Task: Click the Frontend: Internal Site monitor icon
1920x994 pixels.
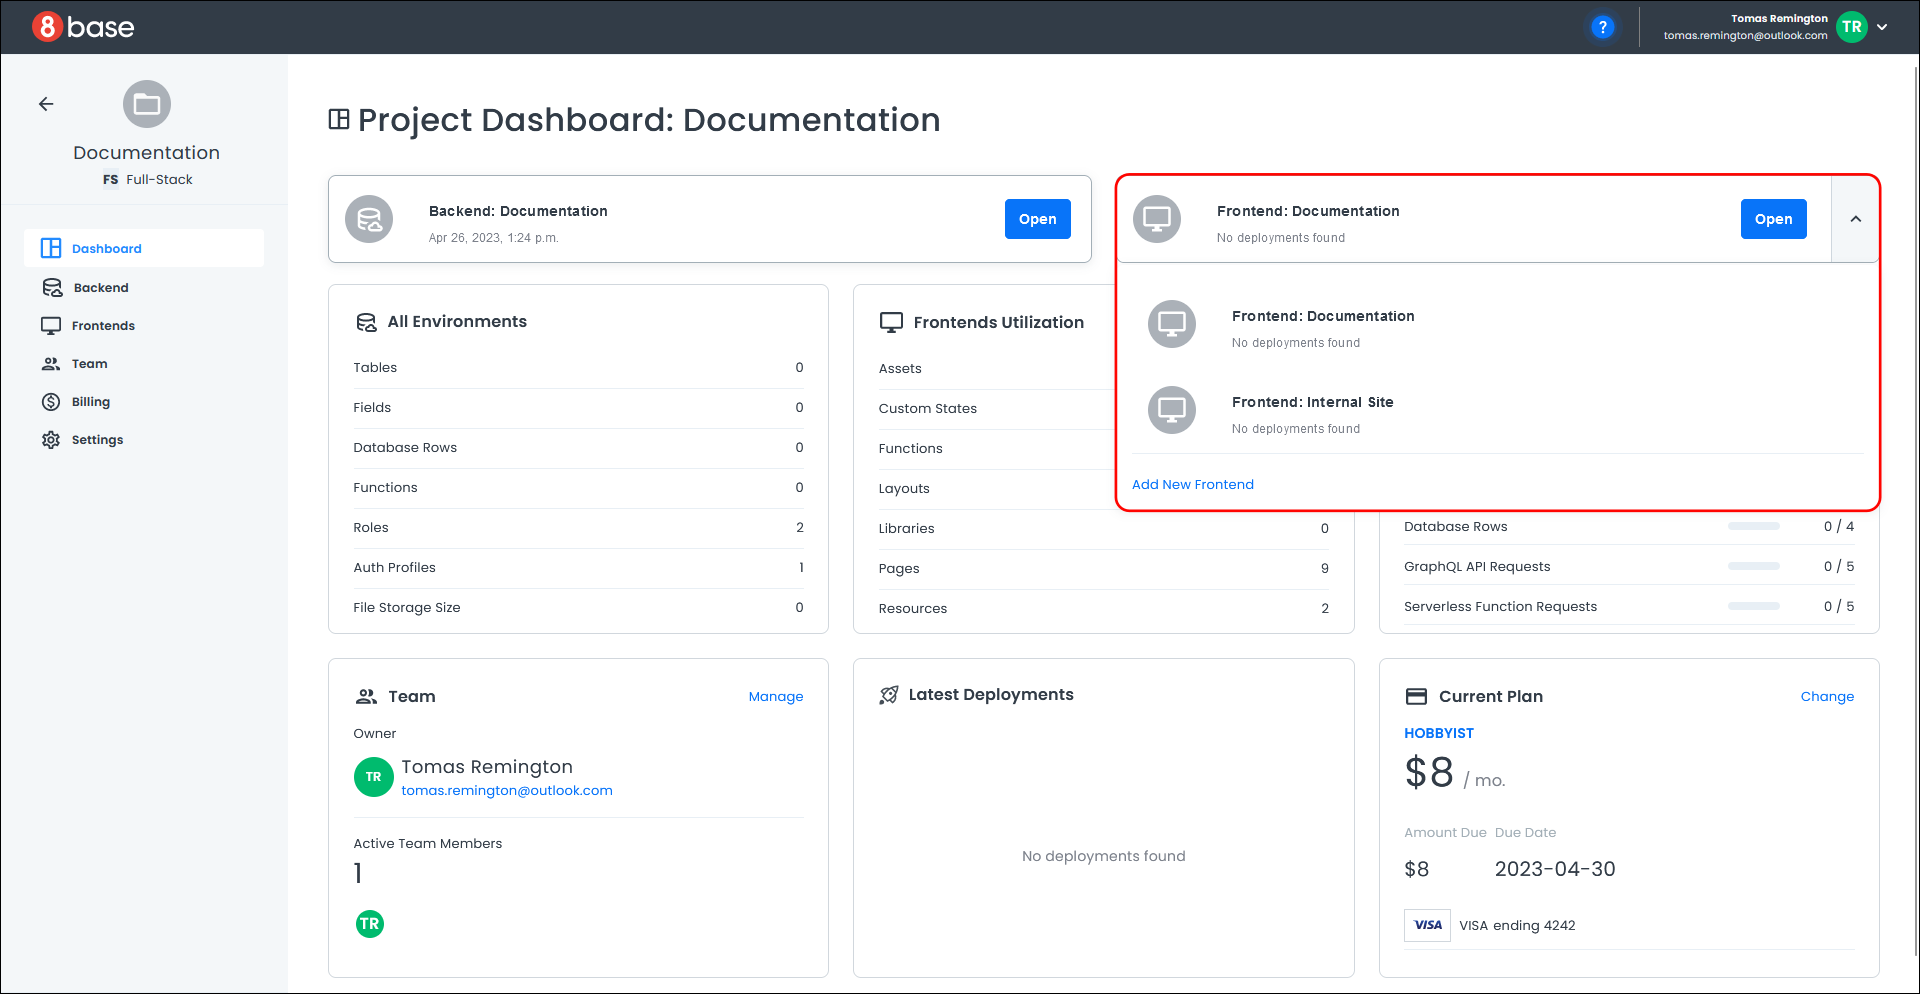Action: tap(1171, 410)
